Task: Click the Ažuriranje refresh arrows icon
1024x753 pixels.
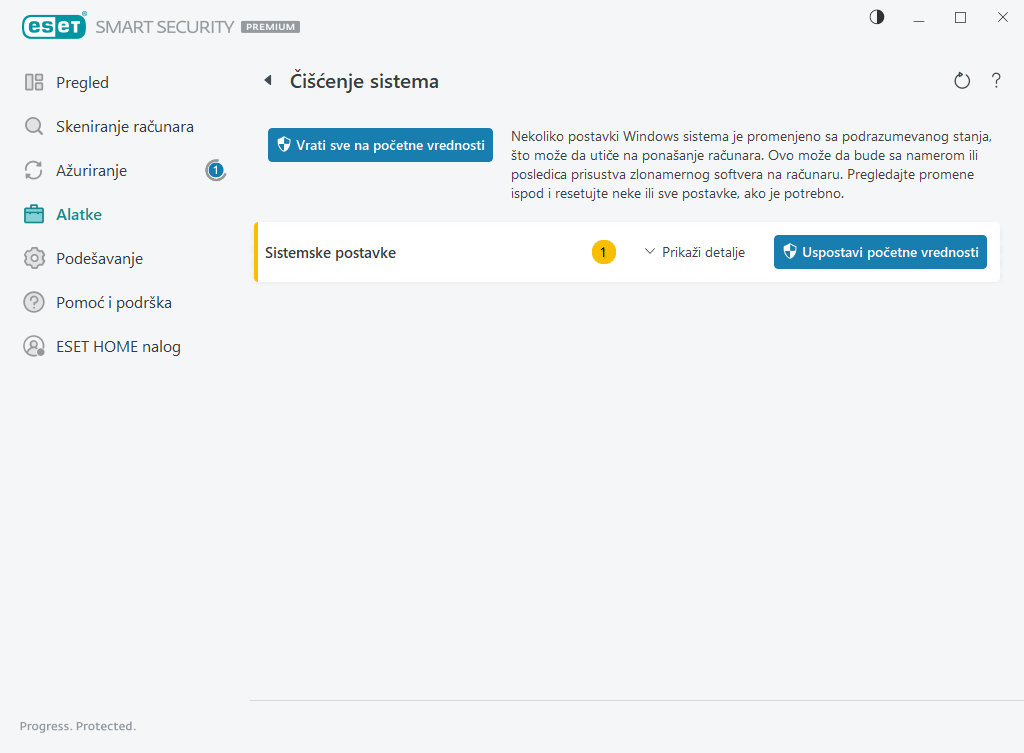Action: 34,171
